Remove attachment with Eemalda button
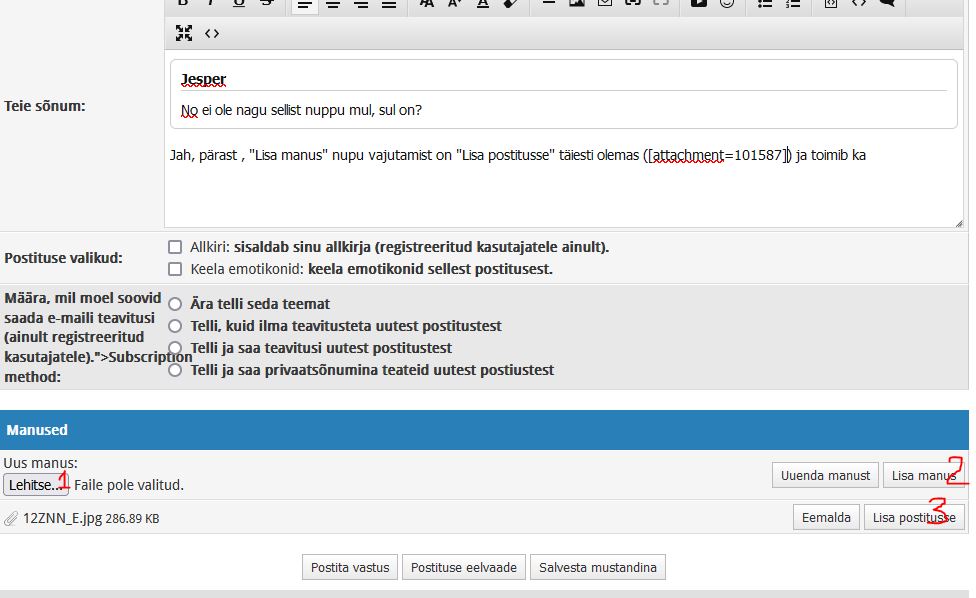This screenshot has height=598, width=976. tap(826, 518)
